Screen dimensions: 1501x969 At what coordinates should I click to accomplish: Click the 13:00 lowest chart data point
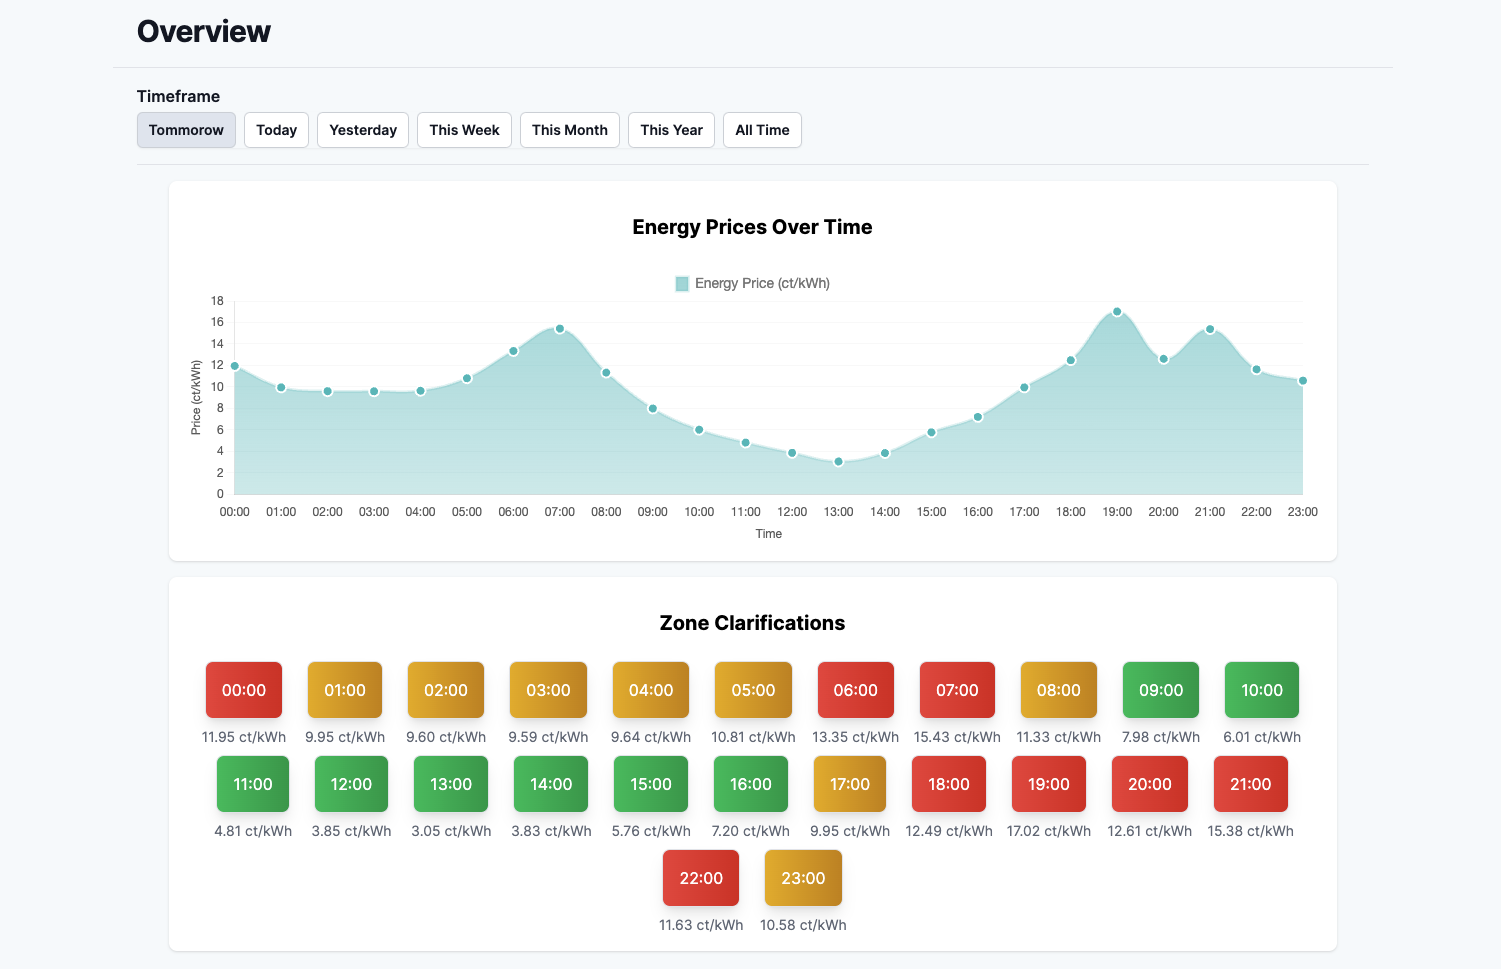[x=838, y=462]
